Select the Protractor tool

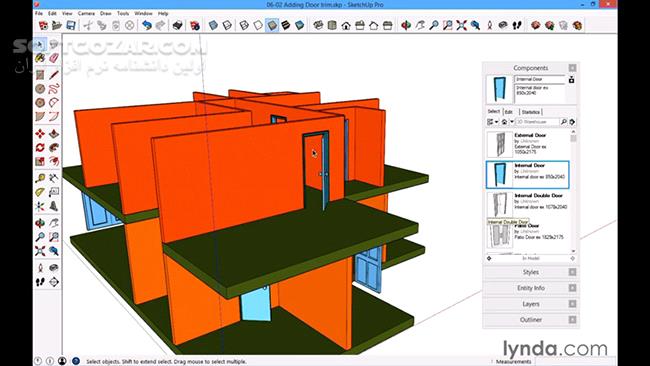(40, 192)
